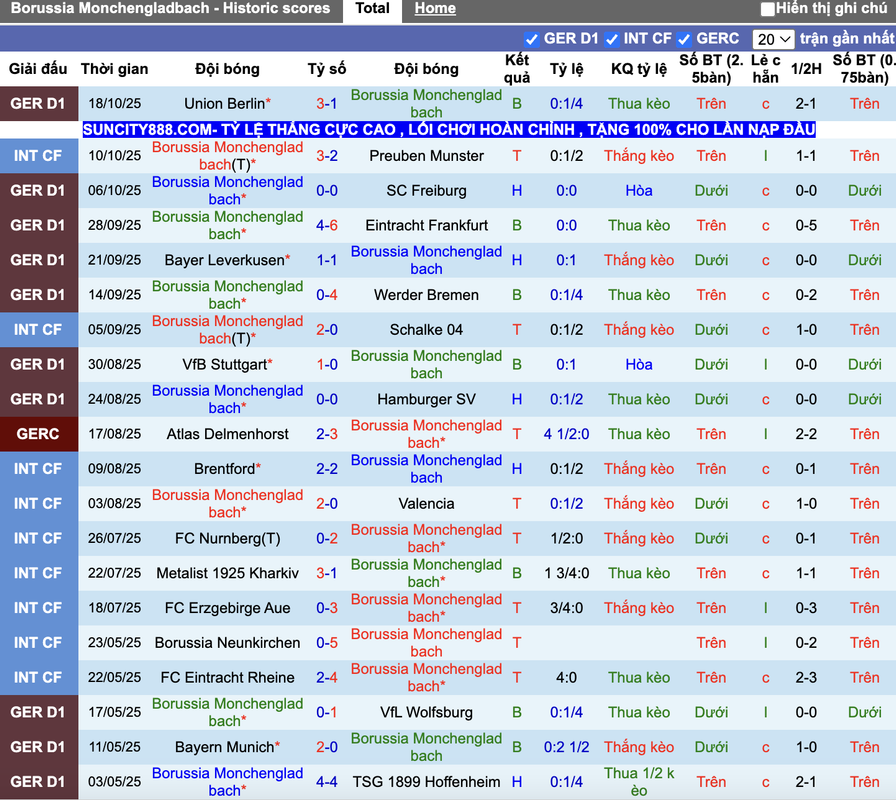Click the 0-5 score at Borussia Neunkirchen
Screen dimensions: 896x800
point(327,643)
